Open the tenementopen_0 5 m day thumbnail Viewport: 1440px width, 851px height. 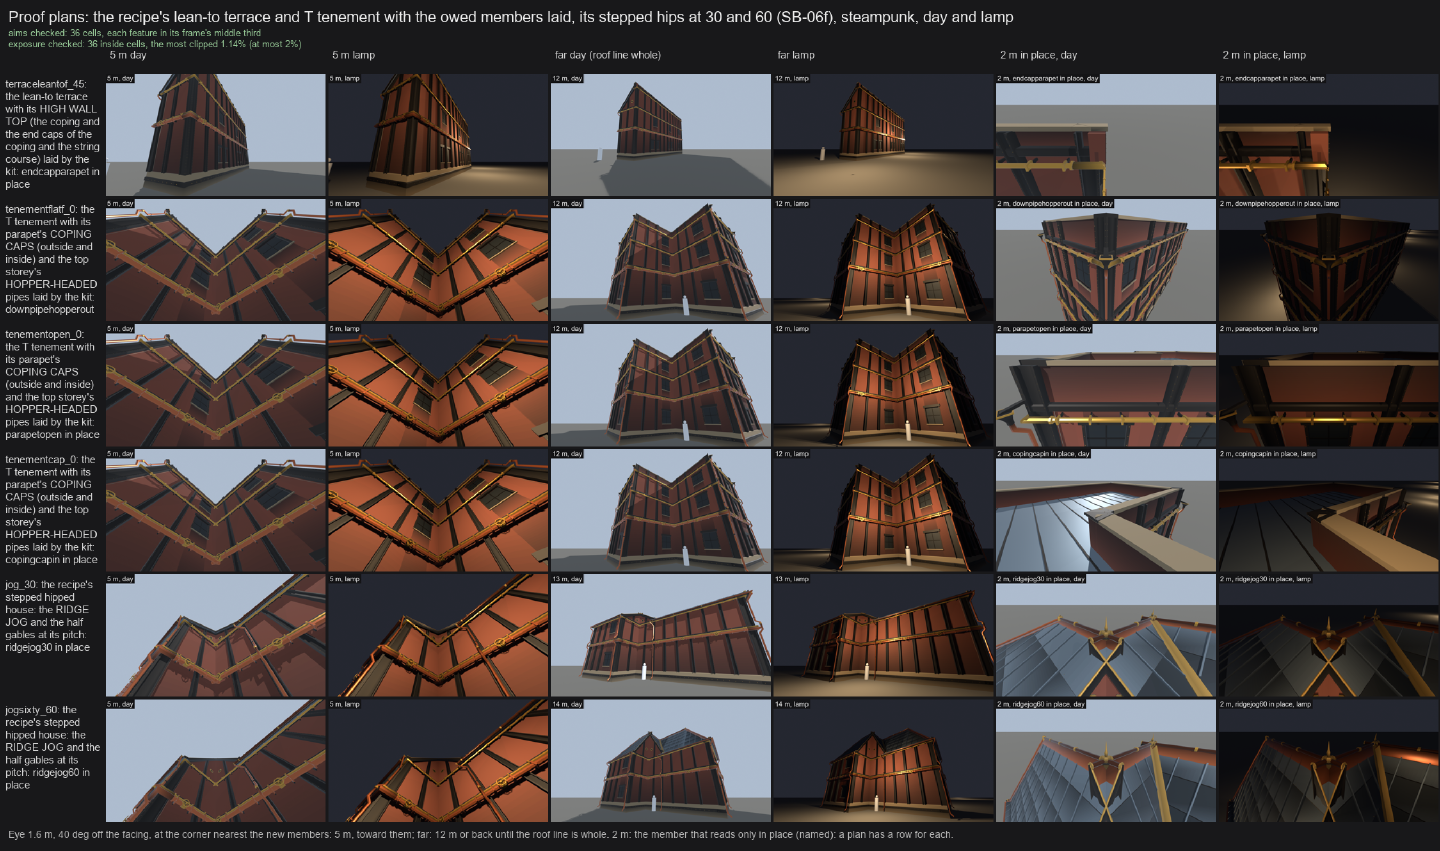click(216, 385)
